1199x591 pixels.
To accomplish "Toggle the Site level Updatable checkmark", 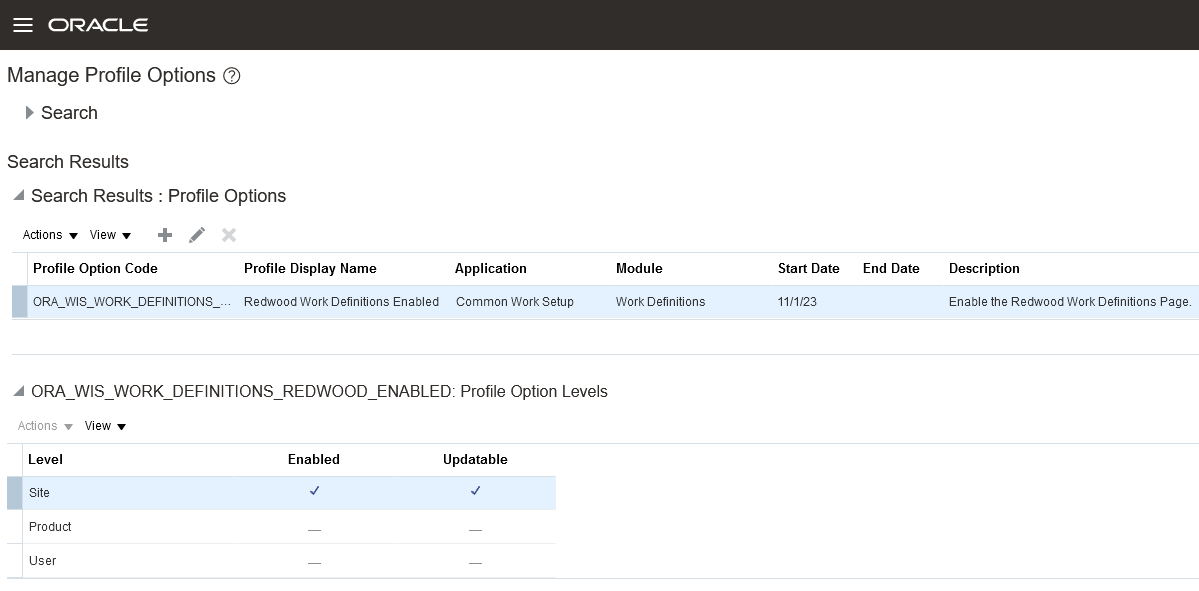I will click(x=475, y=491).
